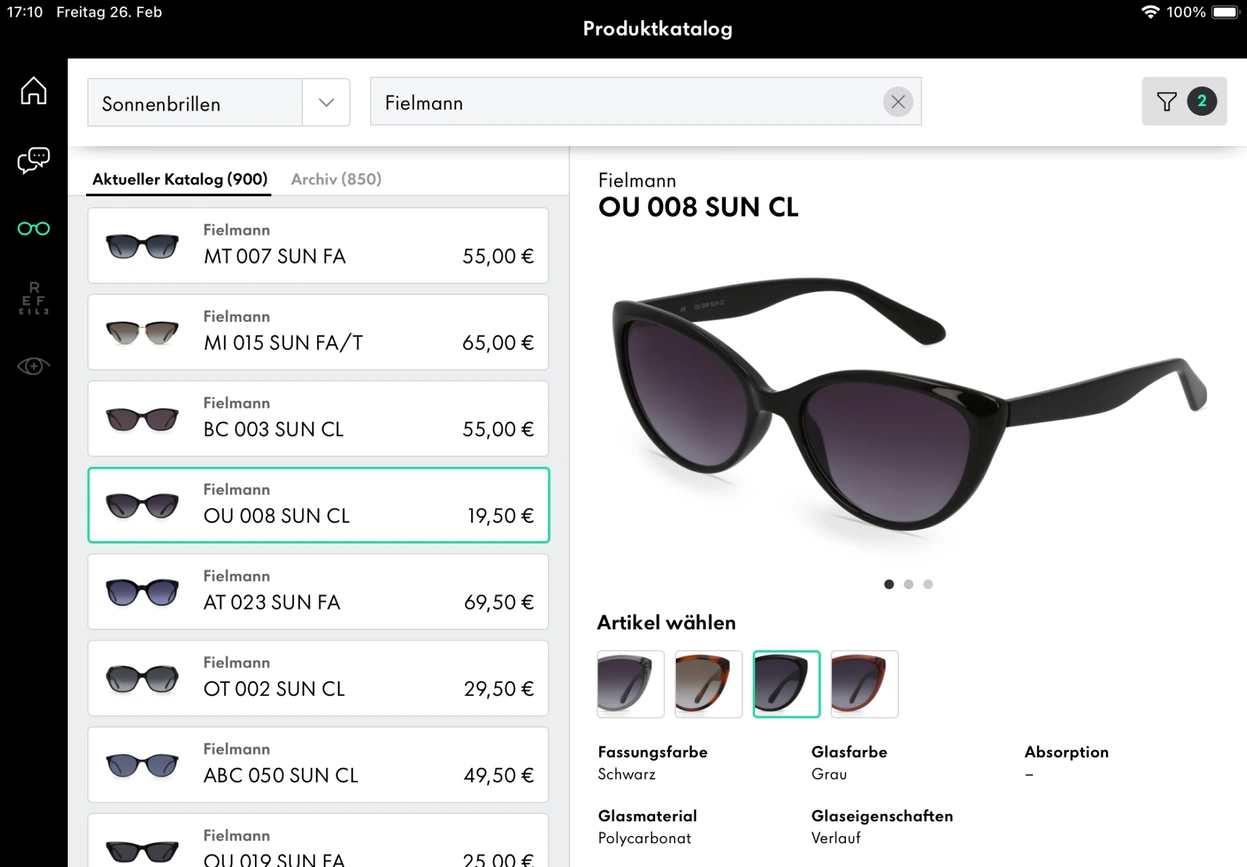This screenshot has height=867, width=1247.
Task: Clear the Fielmann search text
Action: pyautogui.click(x=898, y=102)
